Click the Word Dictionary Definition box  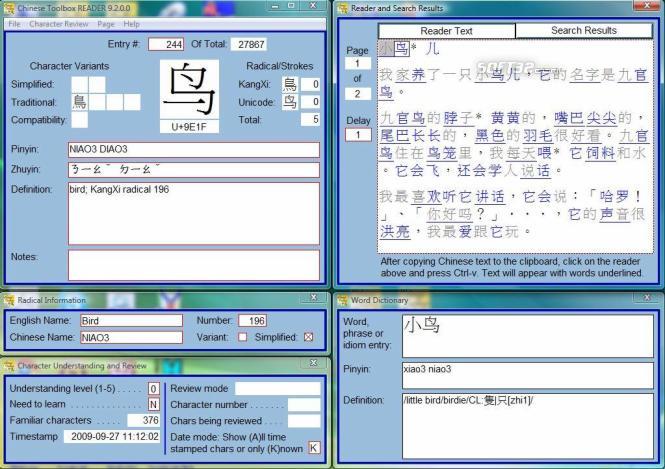[528, 426]
